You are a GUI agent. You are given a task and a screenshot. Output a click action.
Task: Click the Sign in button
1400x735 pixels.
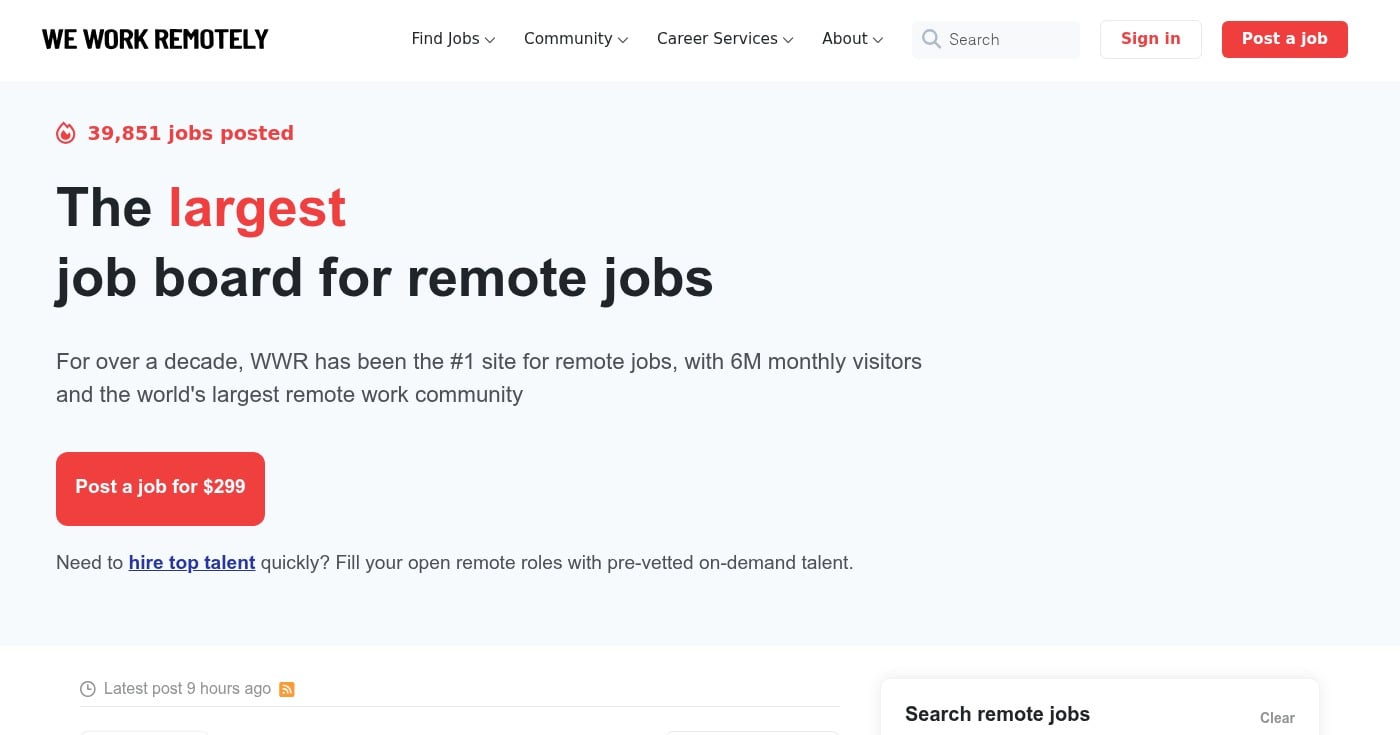(x=1150, y=39)
